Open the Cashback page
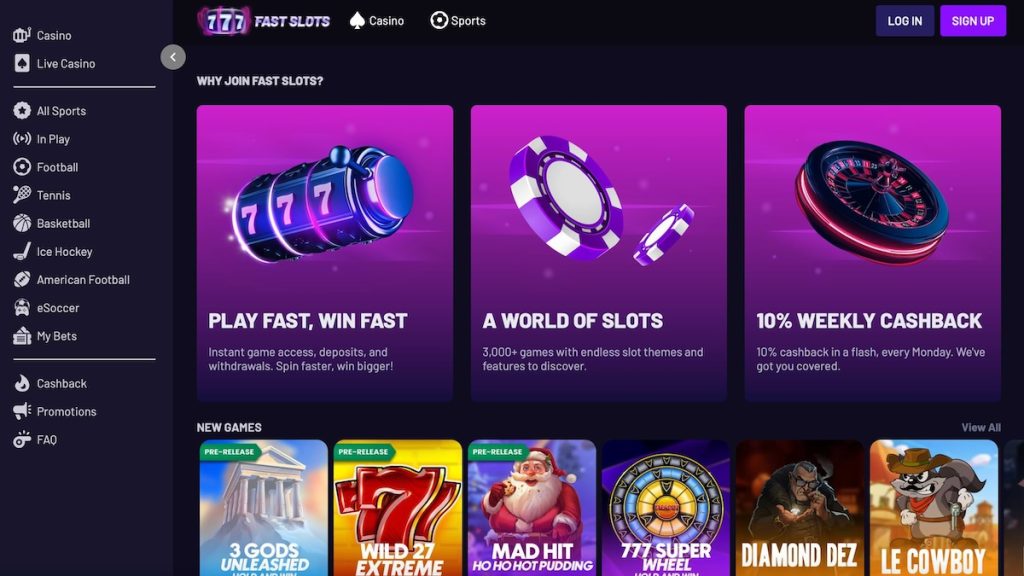The height and width of the screenshot is (576, 1024). [x=58, y=383]
